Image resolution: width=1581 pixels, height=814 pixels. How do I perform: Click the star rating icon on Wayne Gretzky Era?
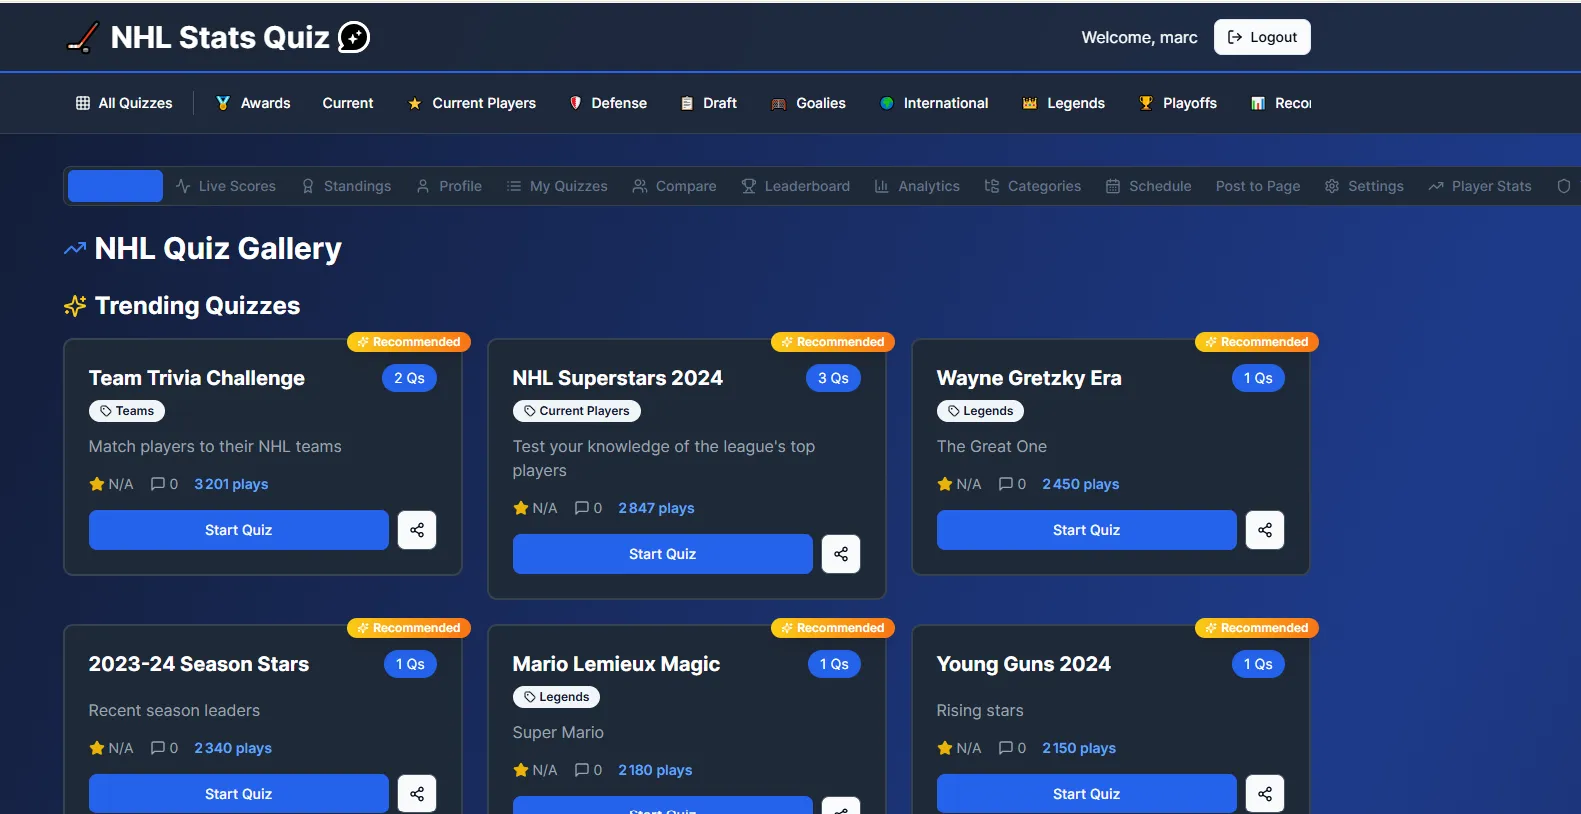click(945, 484)
